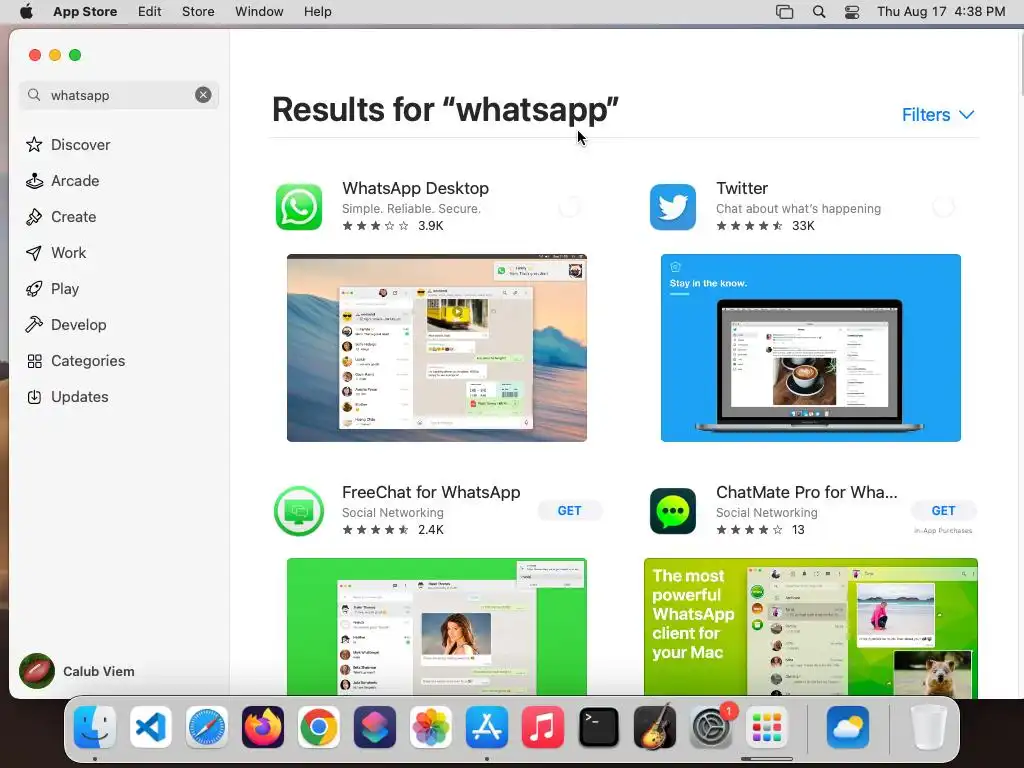Open Twitter title link
1024x768 pixels.
tap(742, 188)
